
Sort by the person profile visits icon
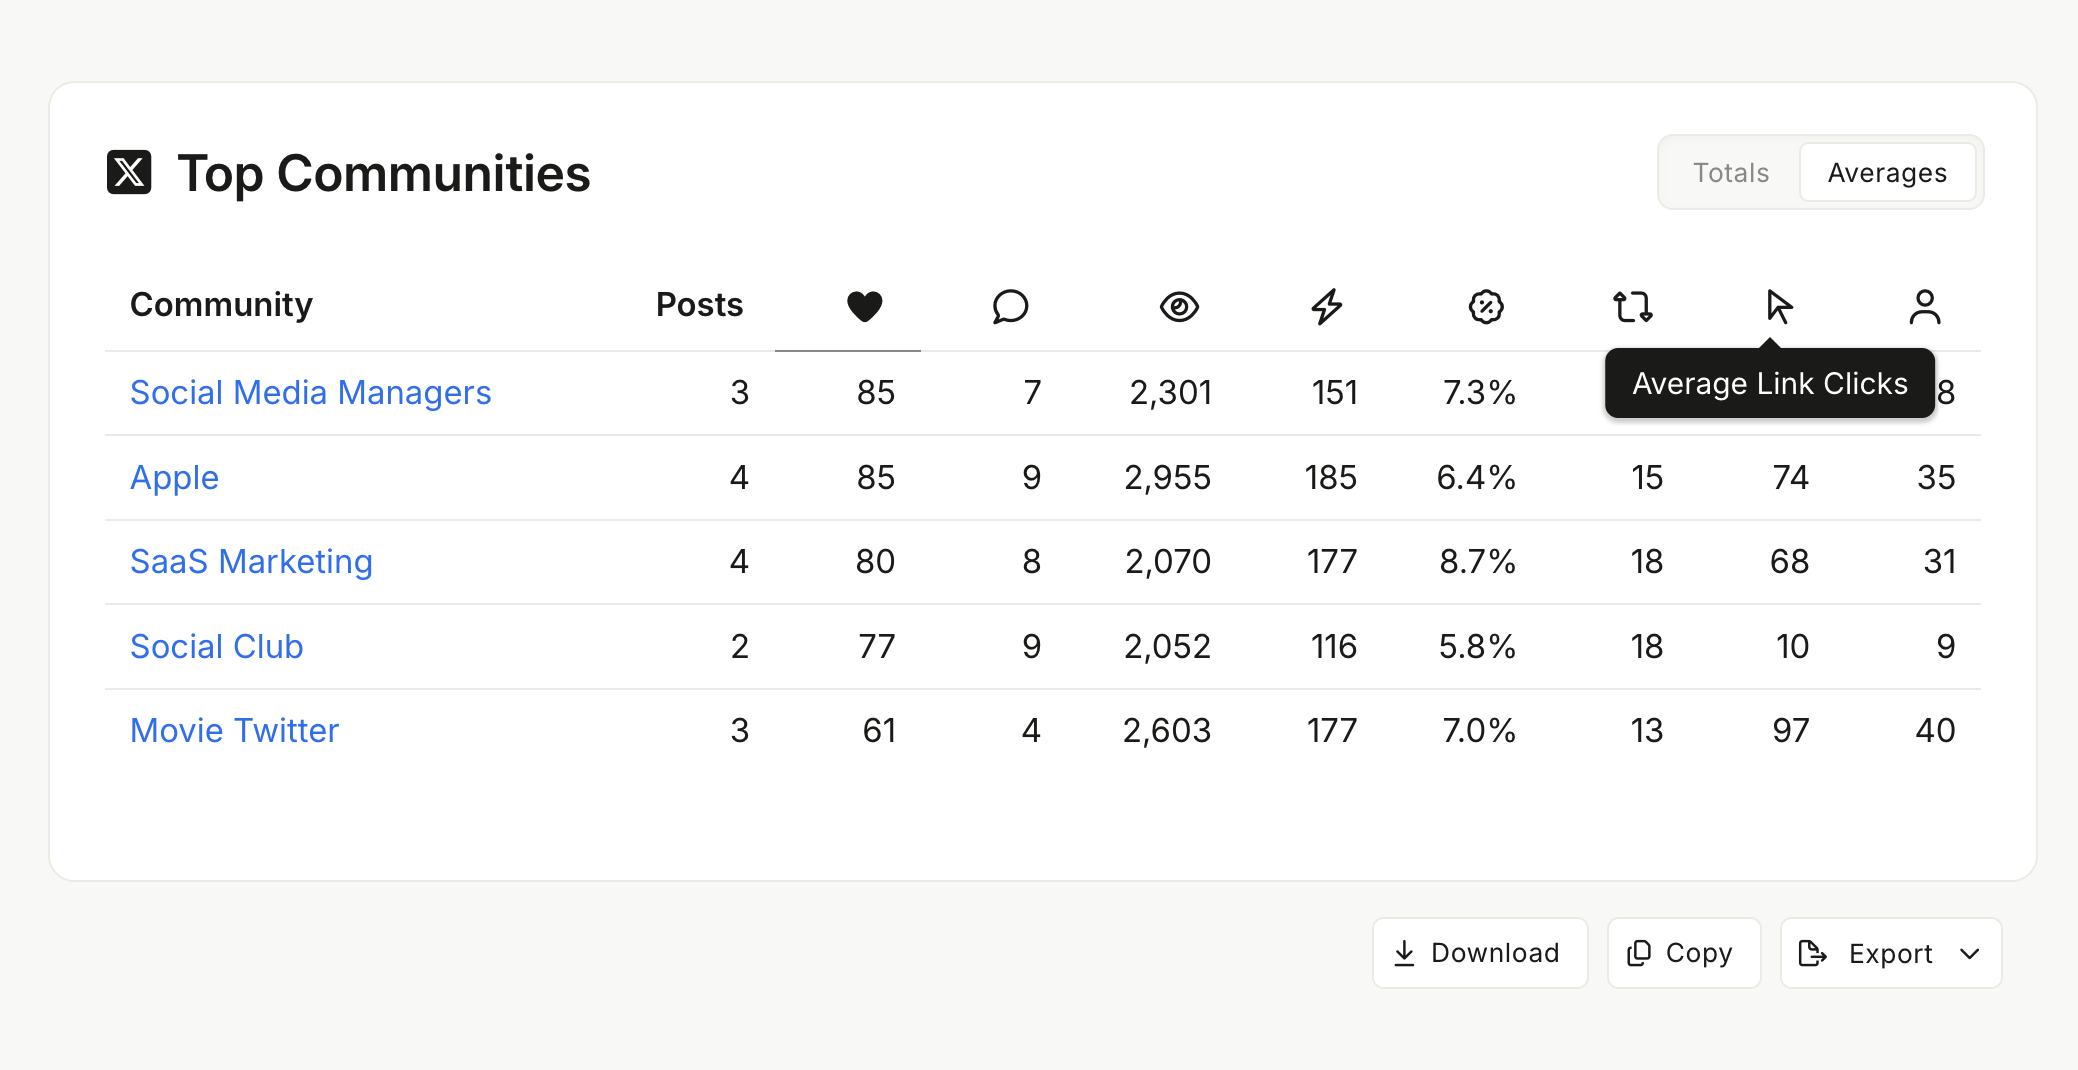(1925, 306)
